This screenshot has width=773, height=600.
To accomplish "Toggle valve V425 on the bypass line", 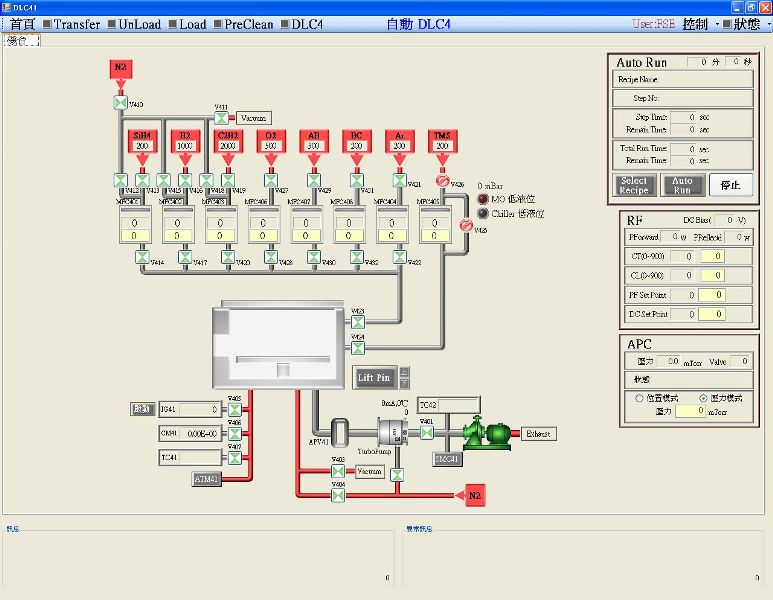I will pos(465,226).
